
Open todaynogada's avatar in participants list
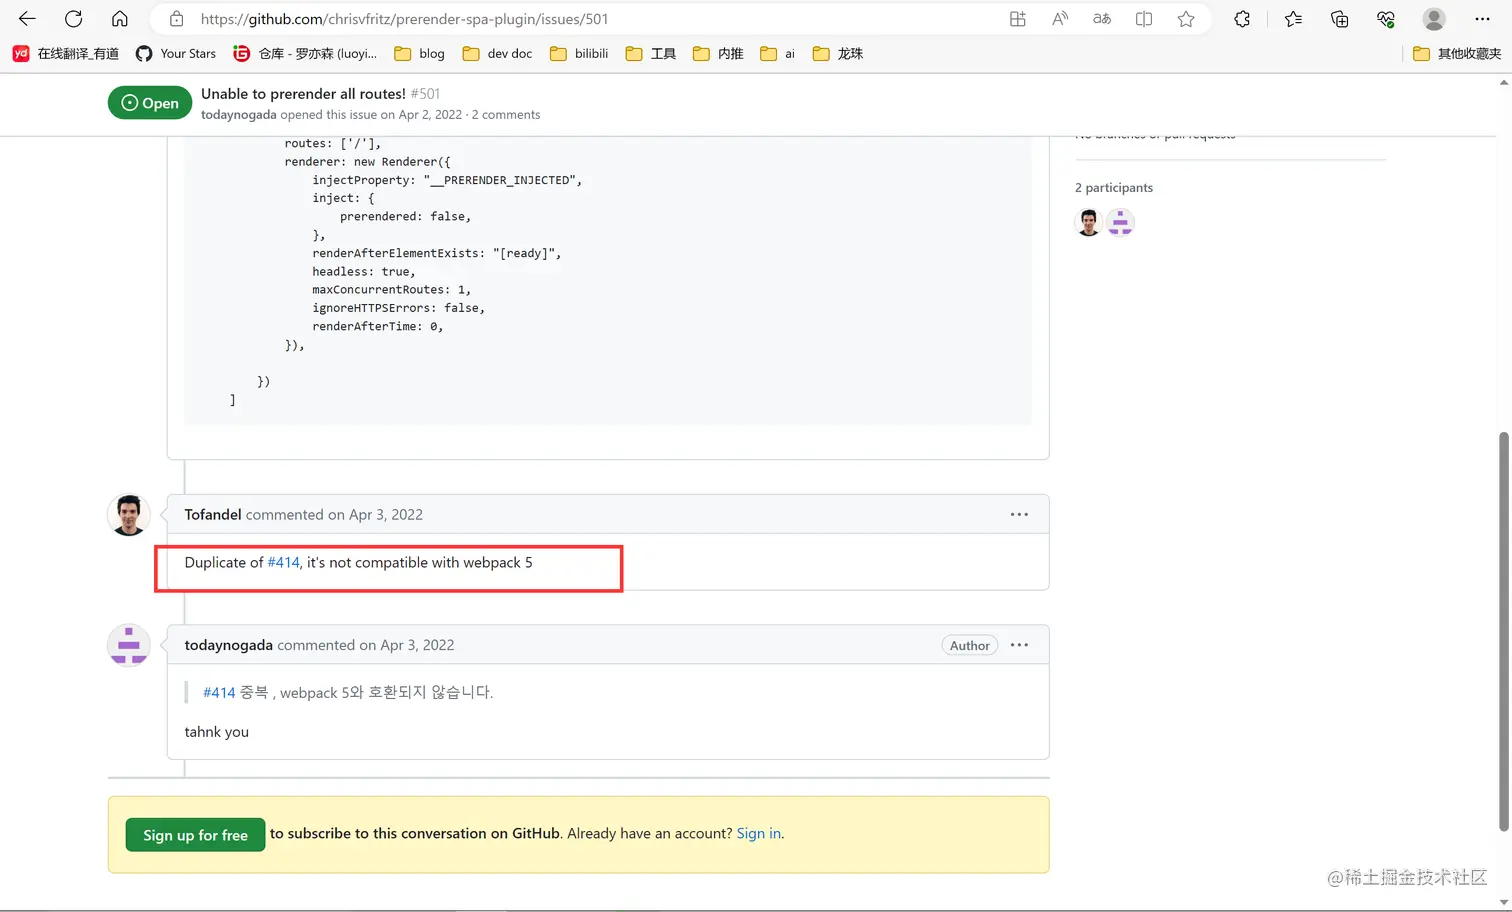point(1120,222)
